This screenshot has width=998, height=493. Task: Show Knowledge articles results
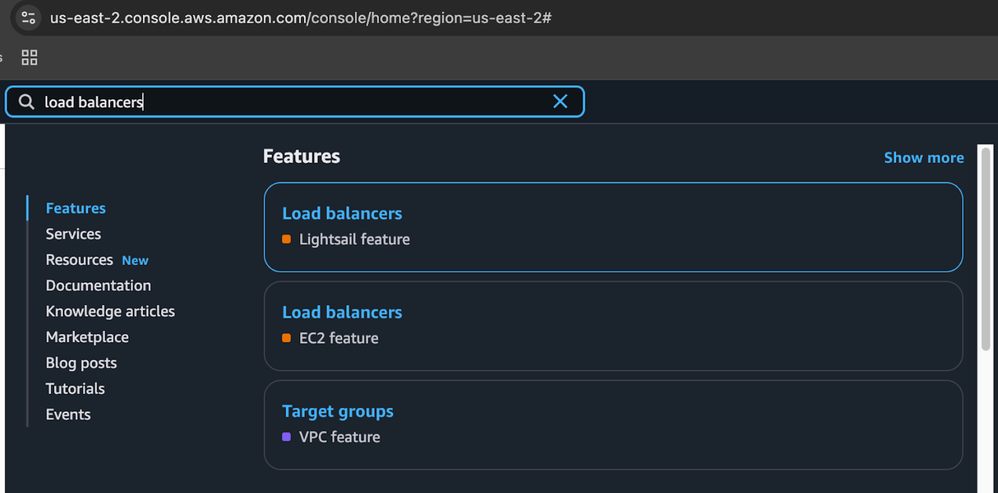(110, 311)
